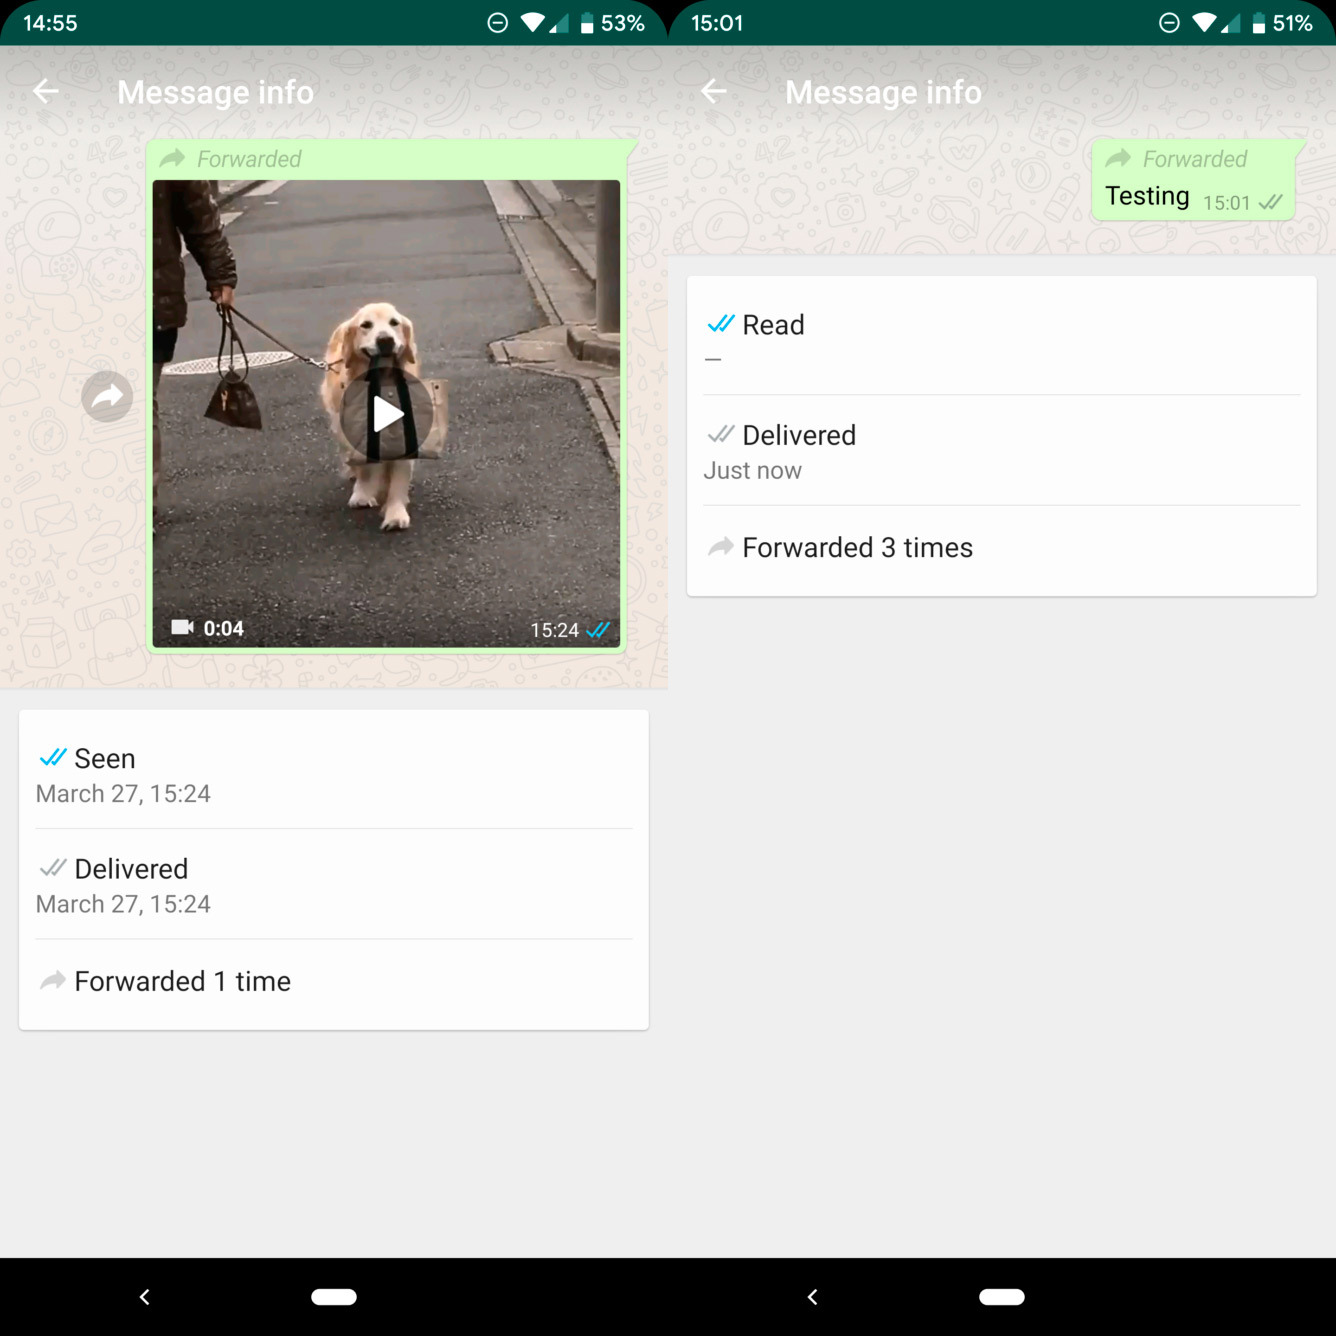Tap the blue double-check icon next to Seen
This screenshot has width=1336, height=1336.
click(x=53, y=758)
